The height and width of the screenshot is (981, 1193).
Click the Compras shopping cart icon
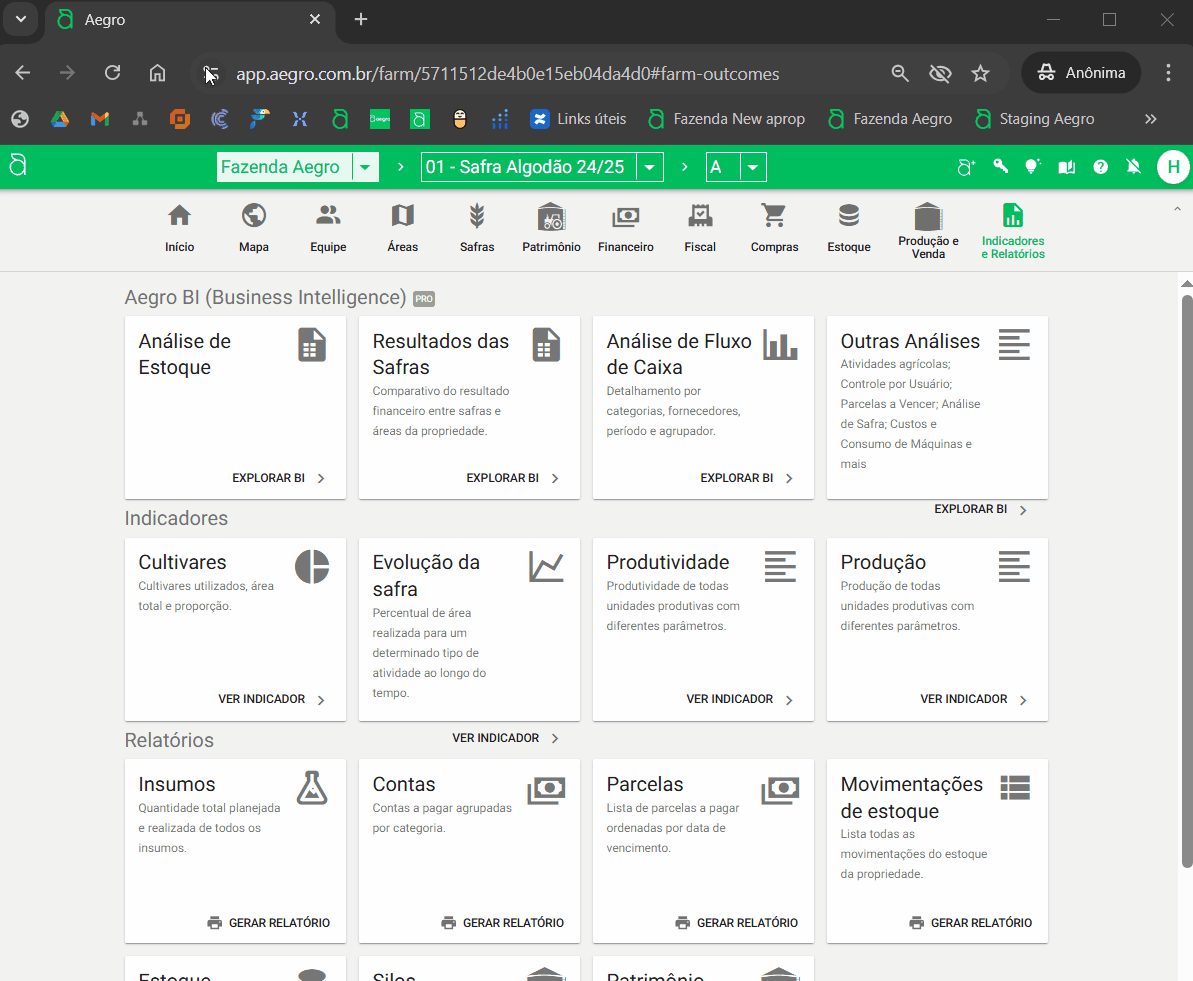(774, 216)
